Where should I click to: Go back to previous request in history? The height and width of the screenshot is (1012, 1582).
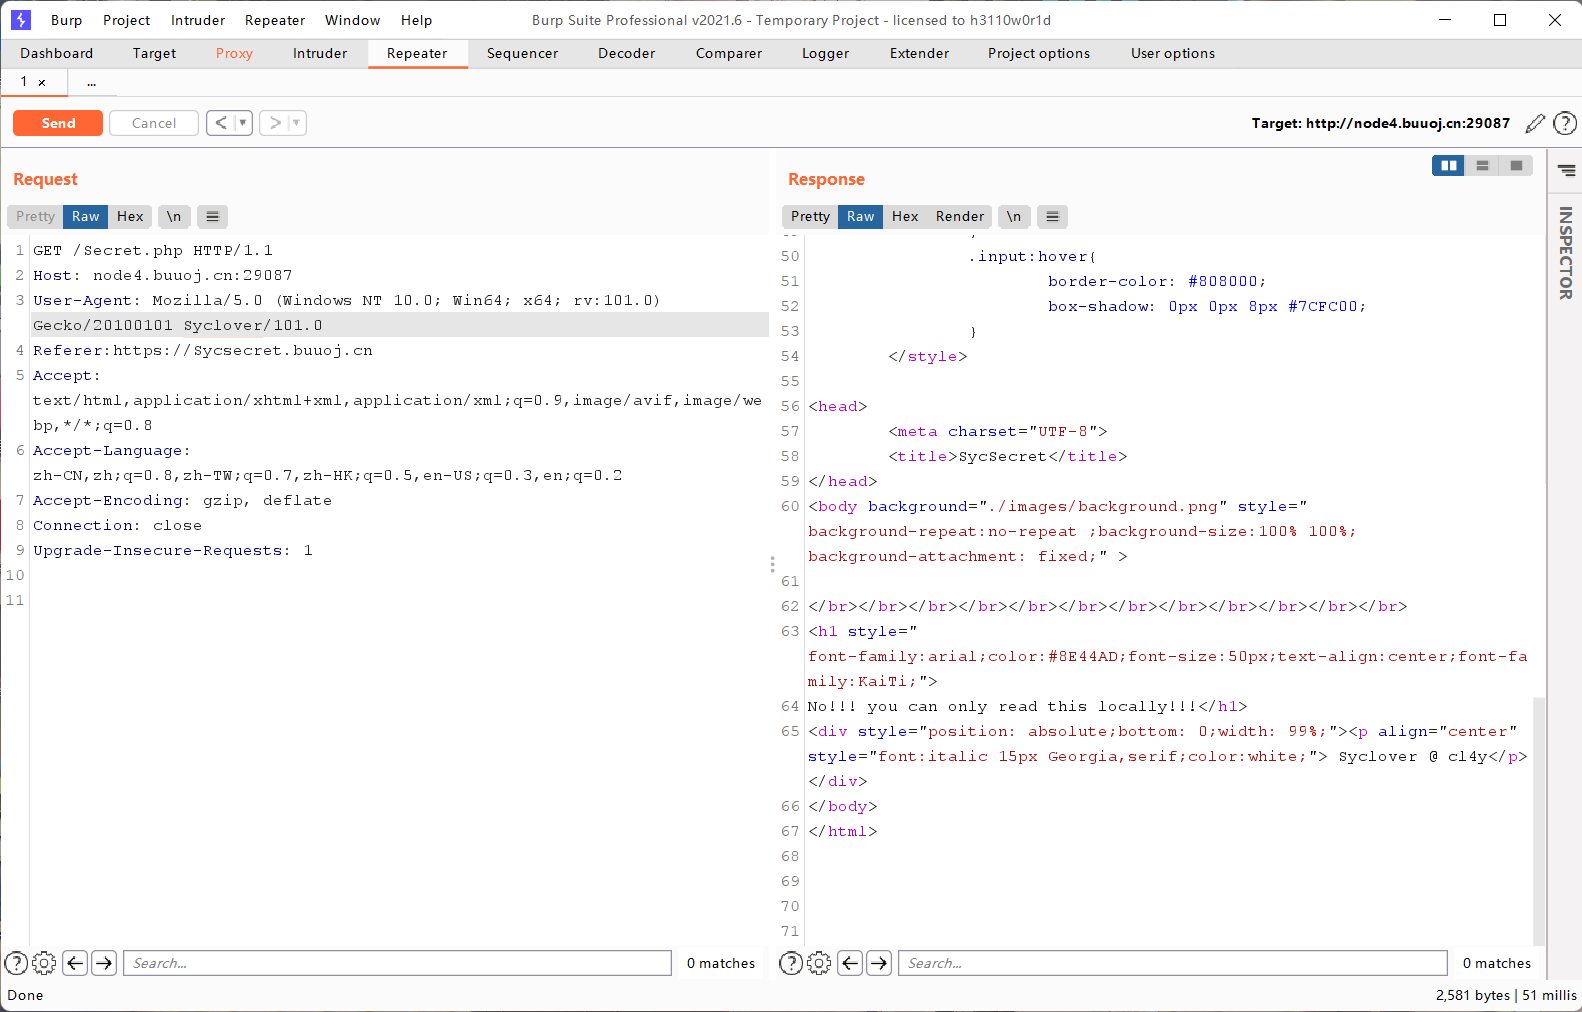[220, 123]
